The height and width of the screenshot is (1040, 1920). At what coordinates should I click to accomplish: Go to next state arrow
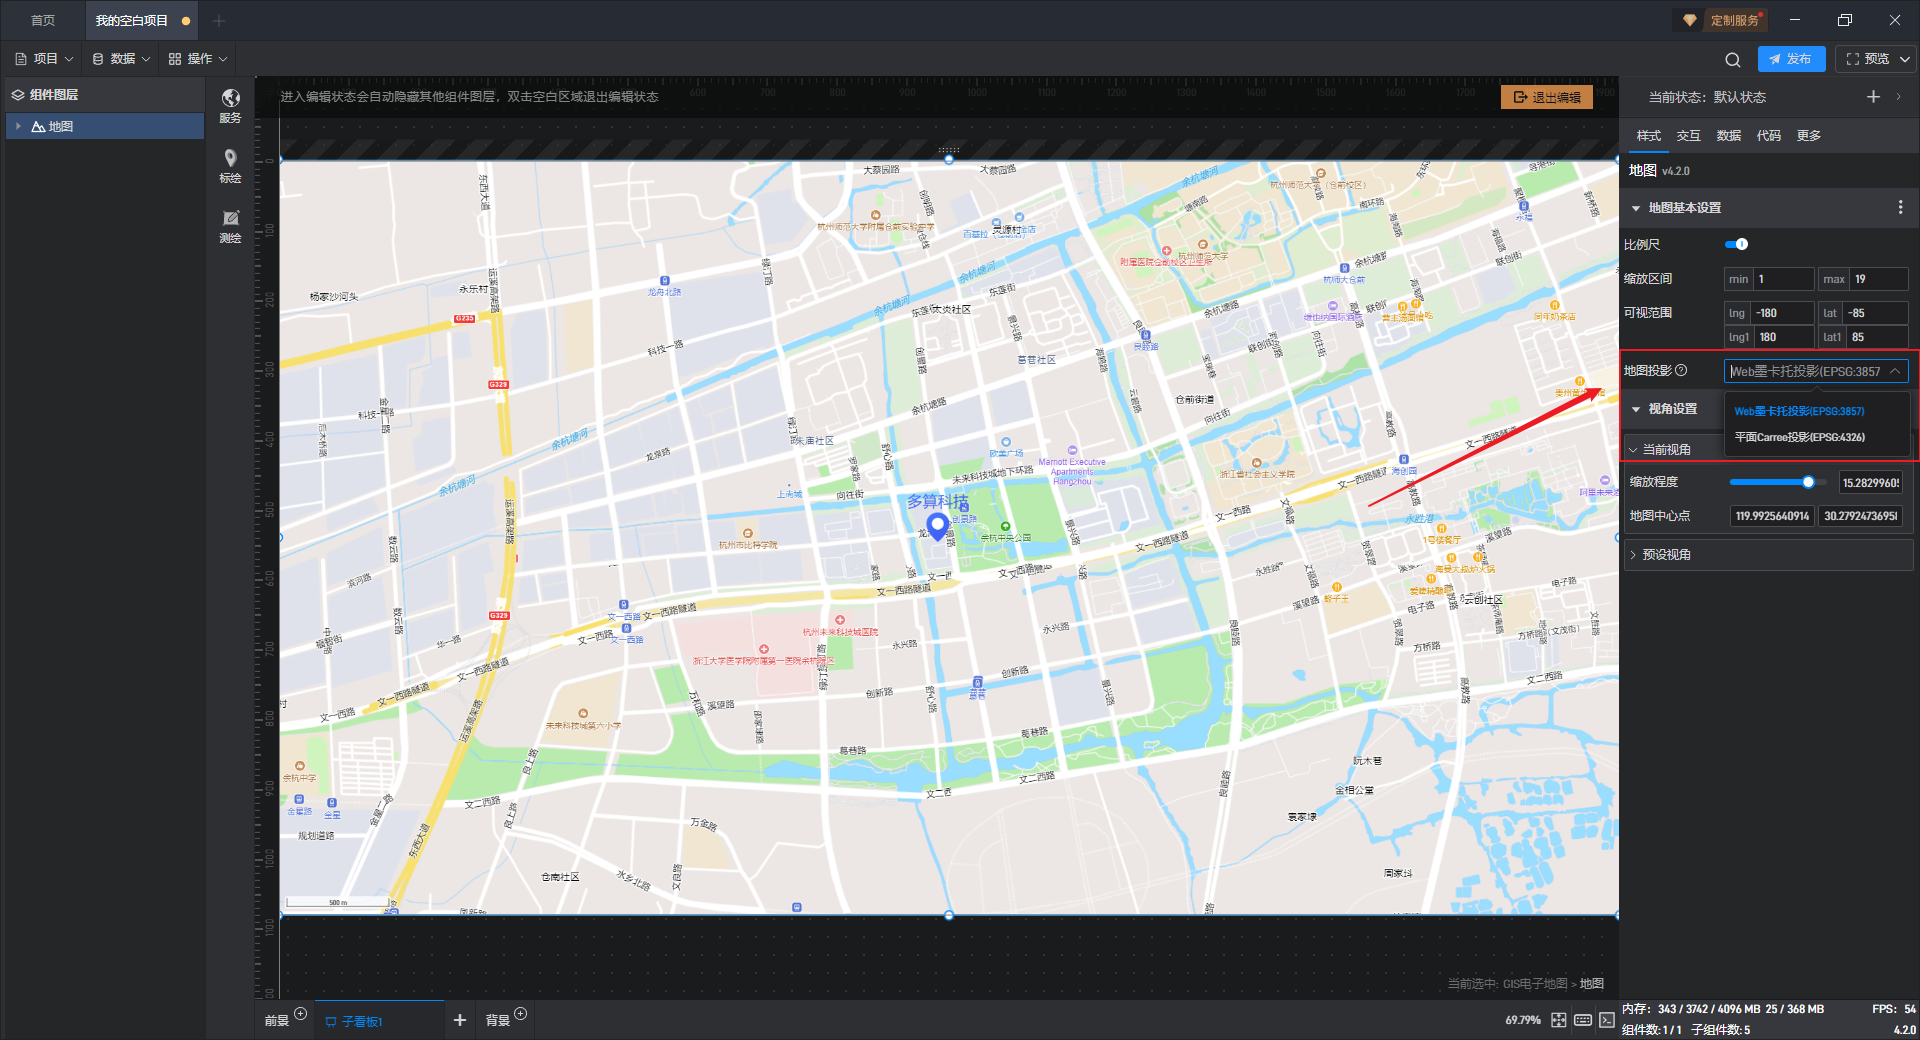[1898, 97]
